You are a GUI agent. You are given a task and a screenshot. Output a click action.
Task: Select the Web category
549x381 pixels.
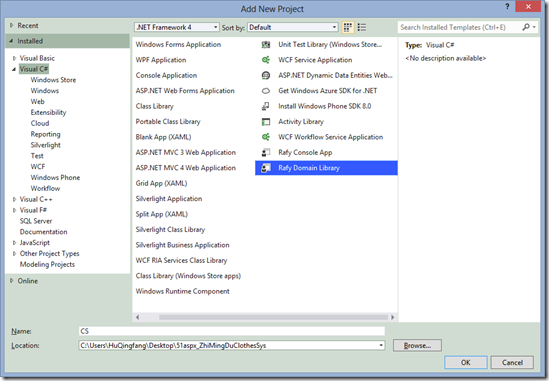(37, 102)
